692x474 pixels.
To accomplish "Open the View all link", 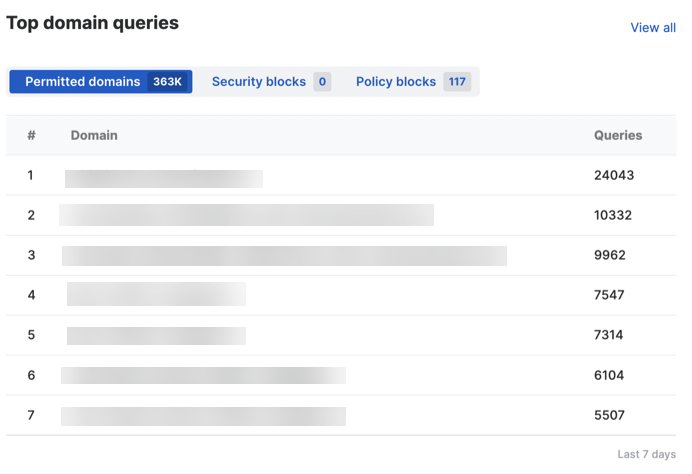I will click(x=652, y=27).
